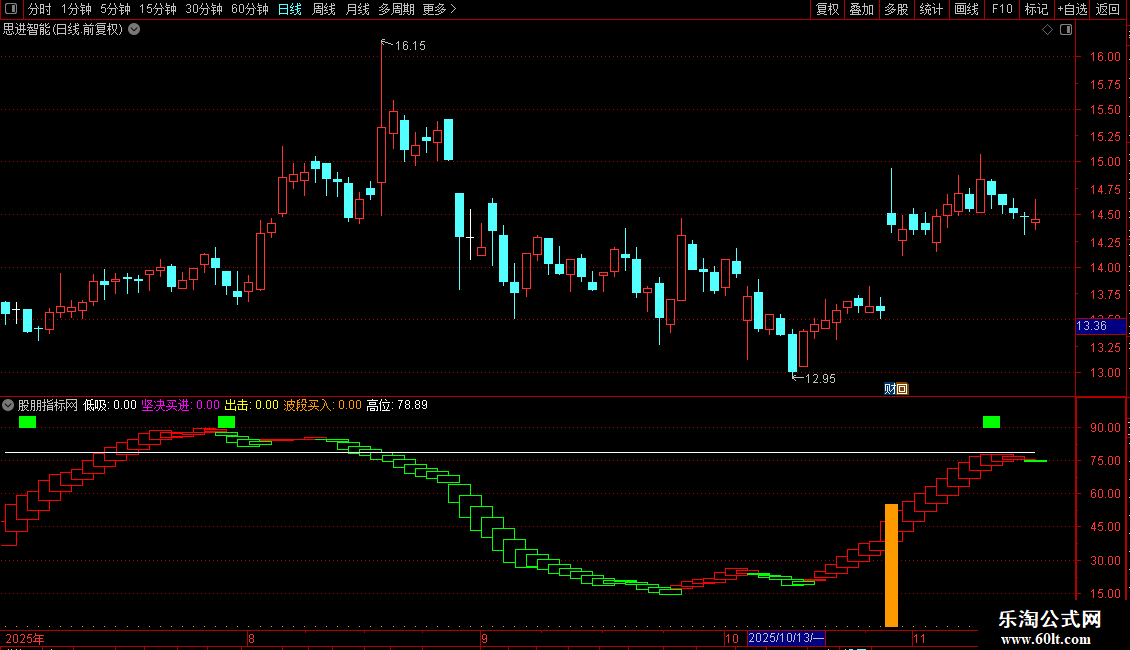The height and width of the screenshot is (650, 1130).
Task: Select the 15分钟 period
Action: click(x=157, y=9)
